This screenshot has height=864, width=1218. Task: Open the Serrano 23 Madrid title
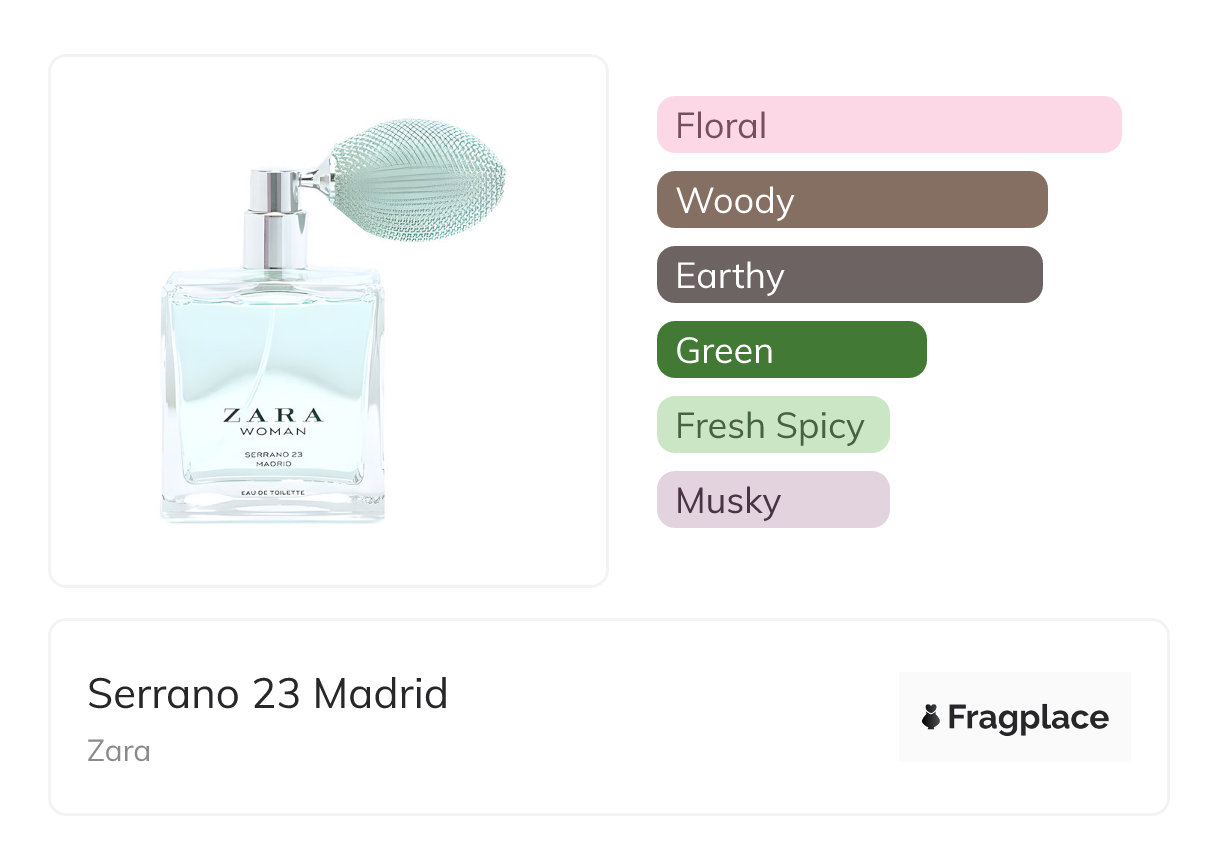(268, 693)
